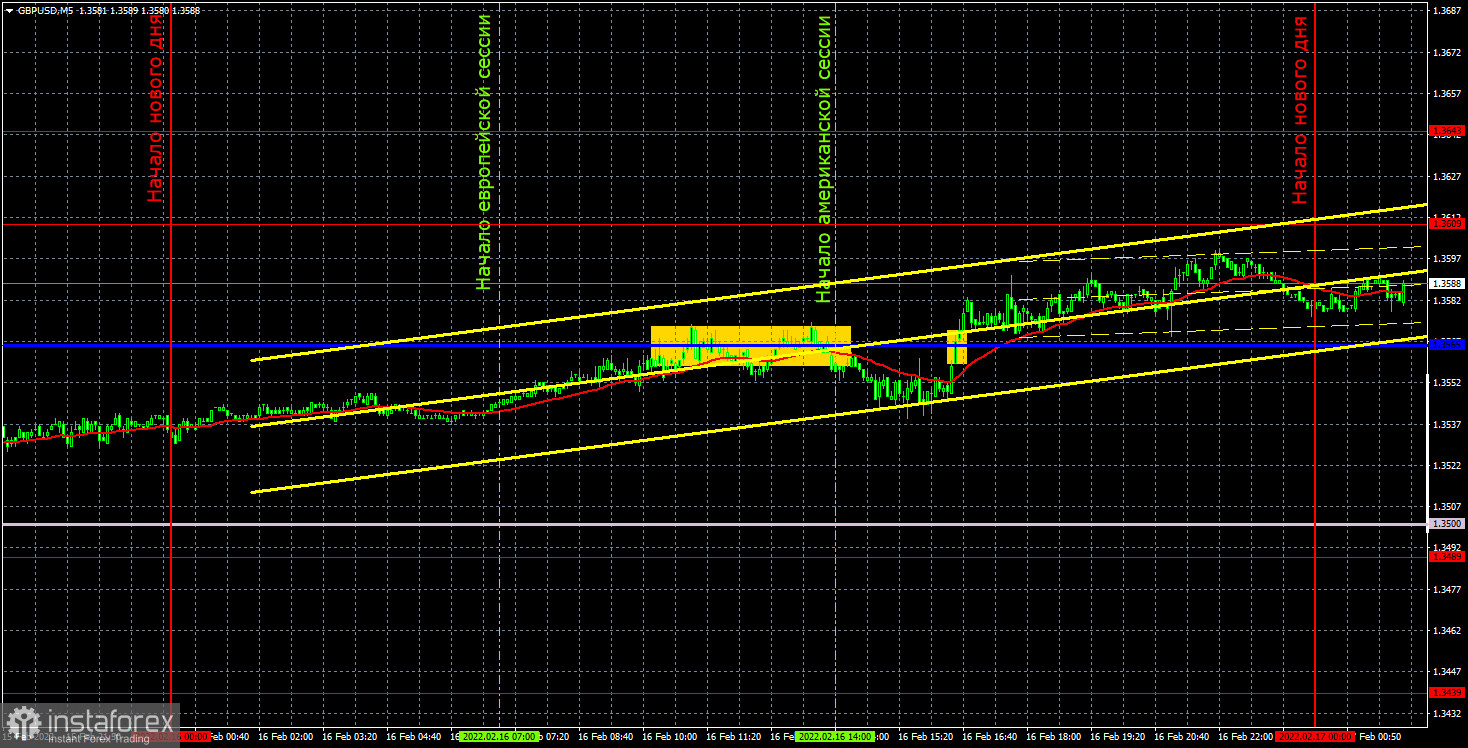This screenshot has height=748, width=1468.
Task: Click the current price tag 1.3588
Action: pyautogui.click(x=1447, y=284)
